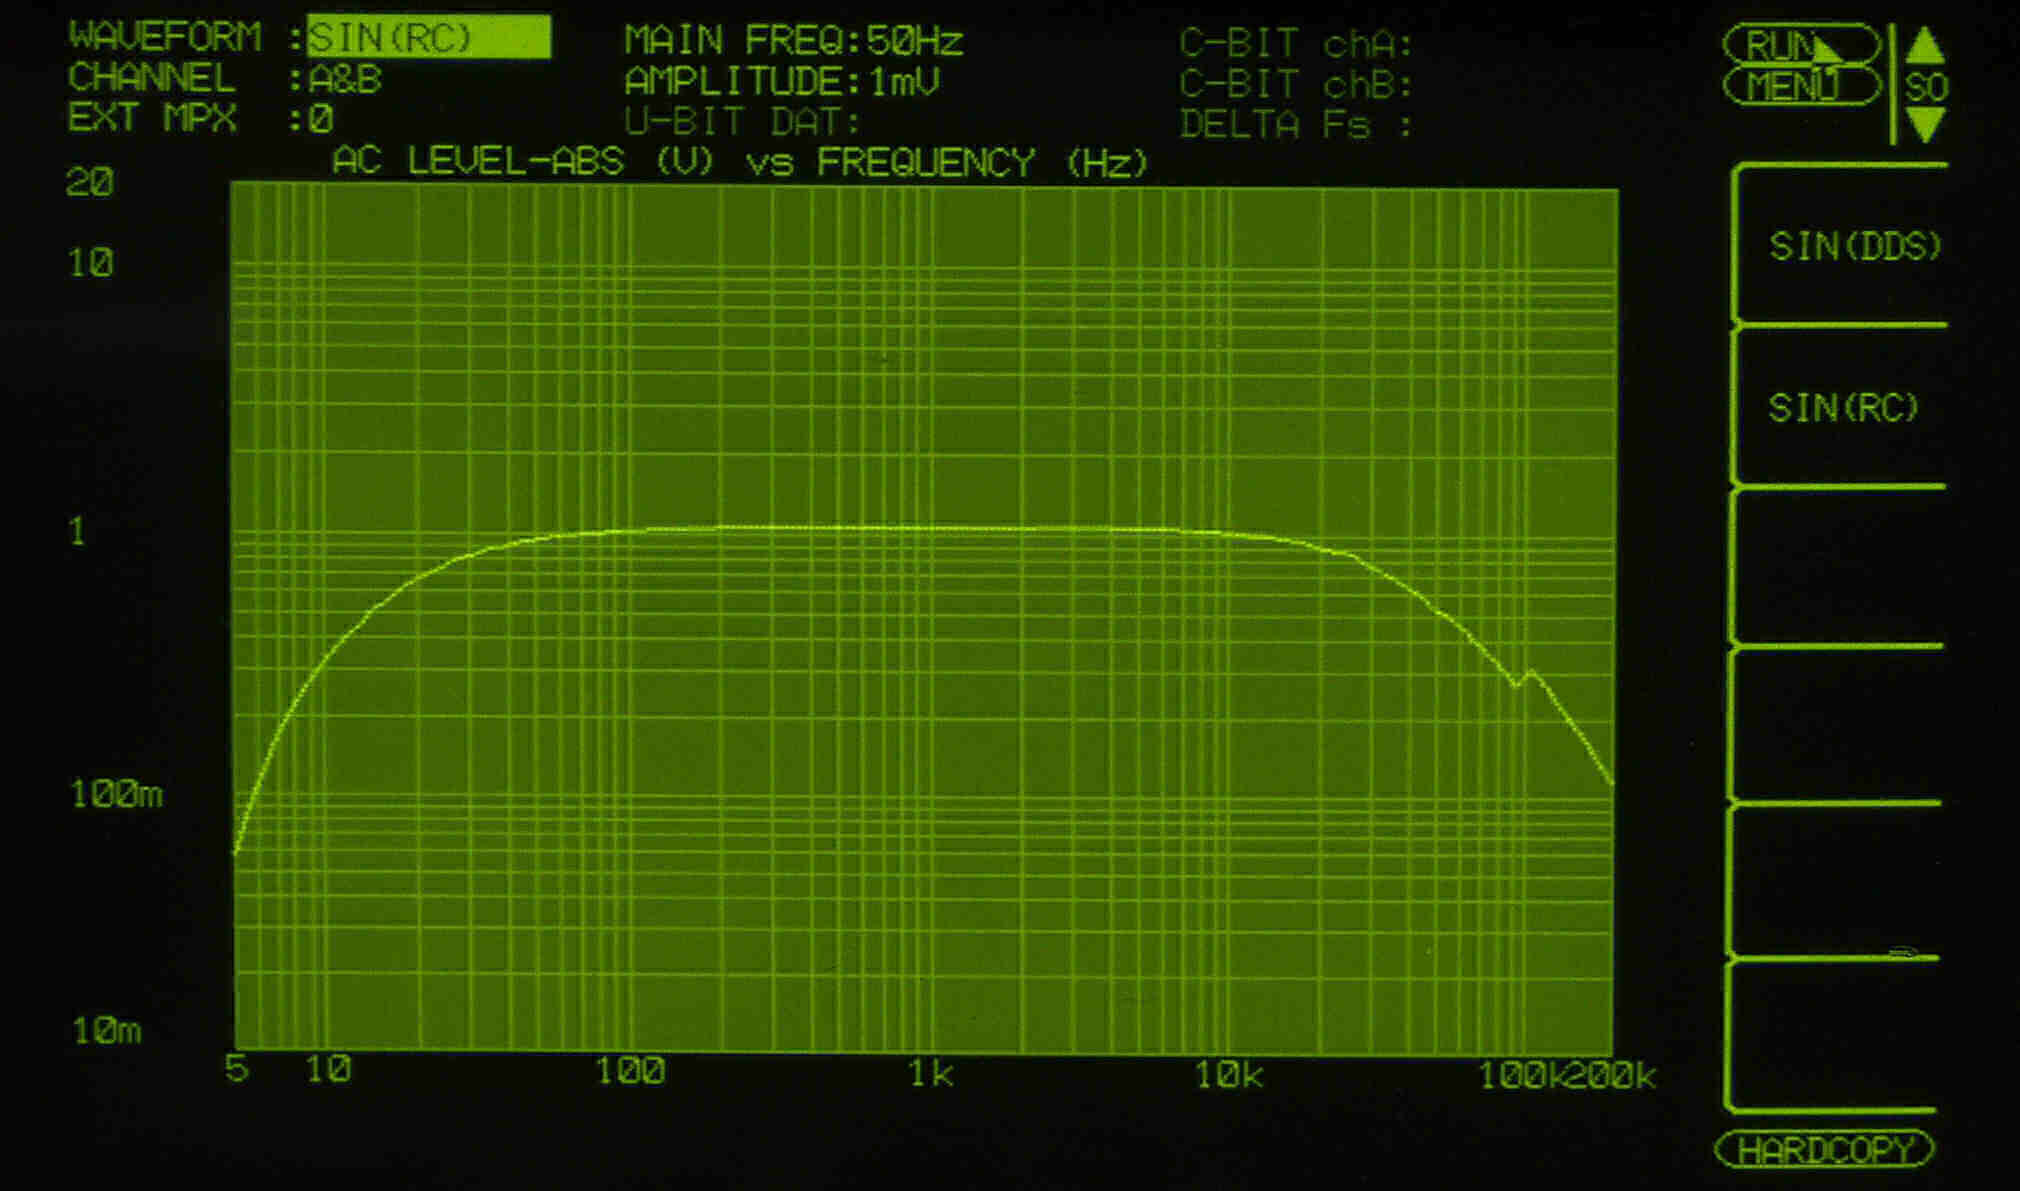Click the down arrow below SO

click(x=1925, y=124)
